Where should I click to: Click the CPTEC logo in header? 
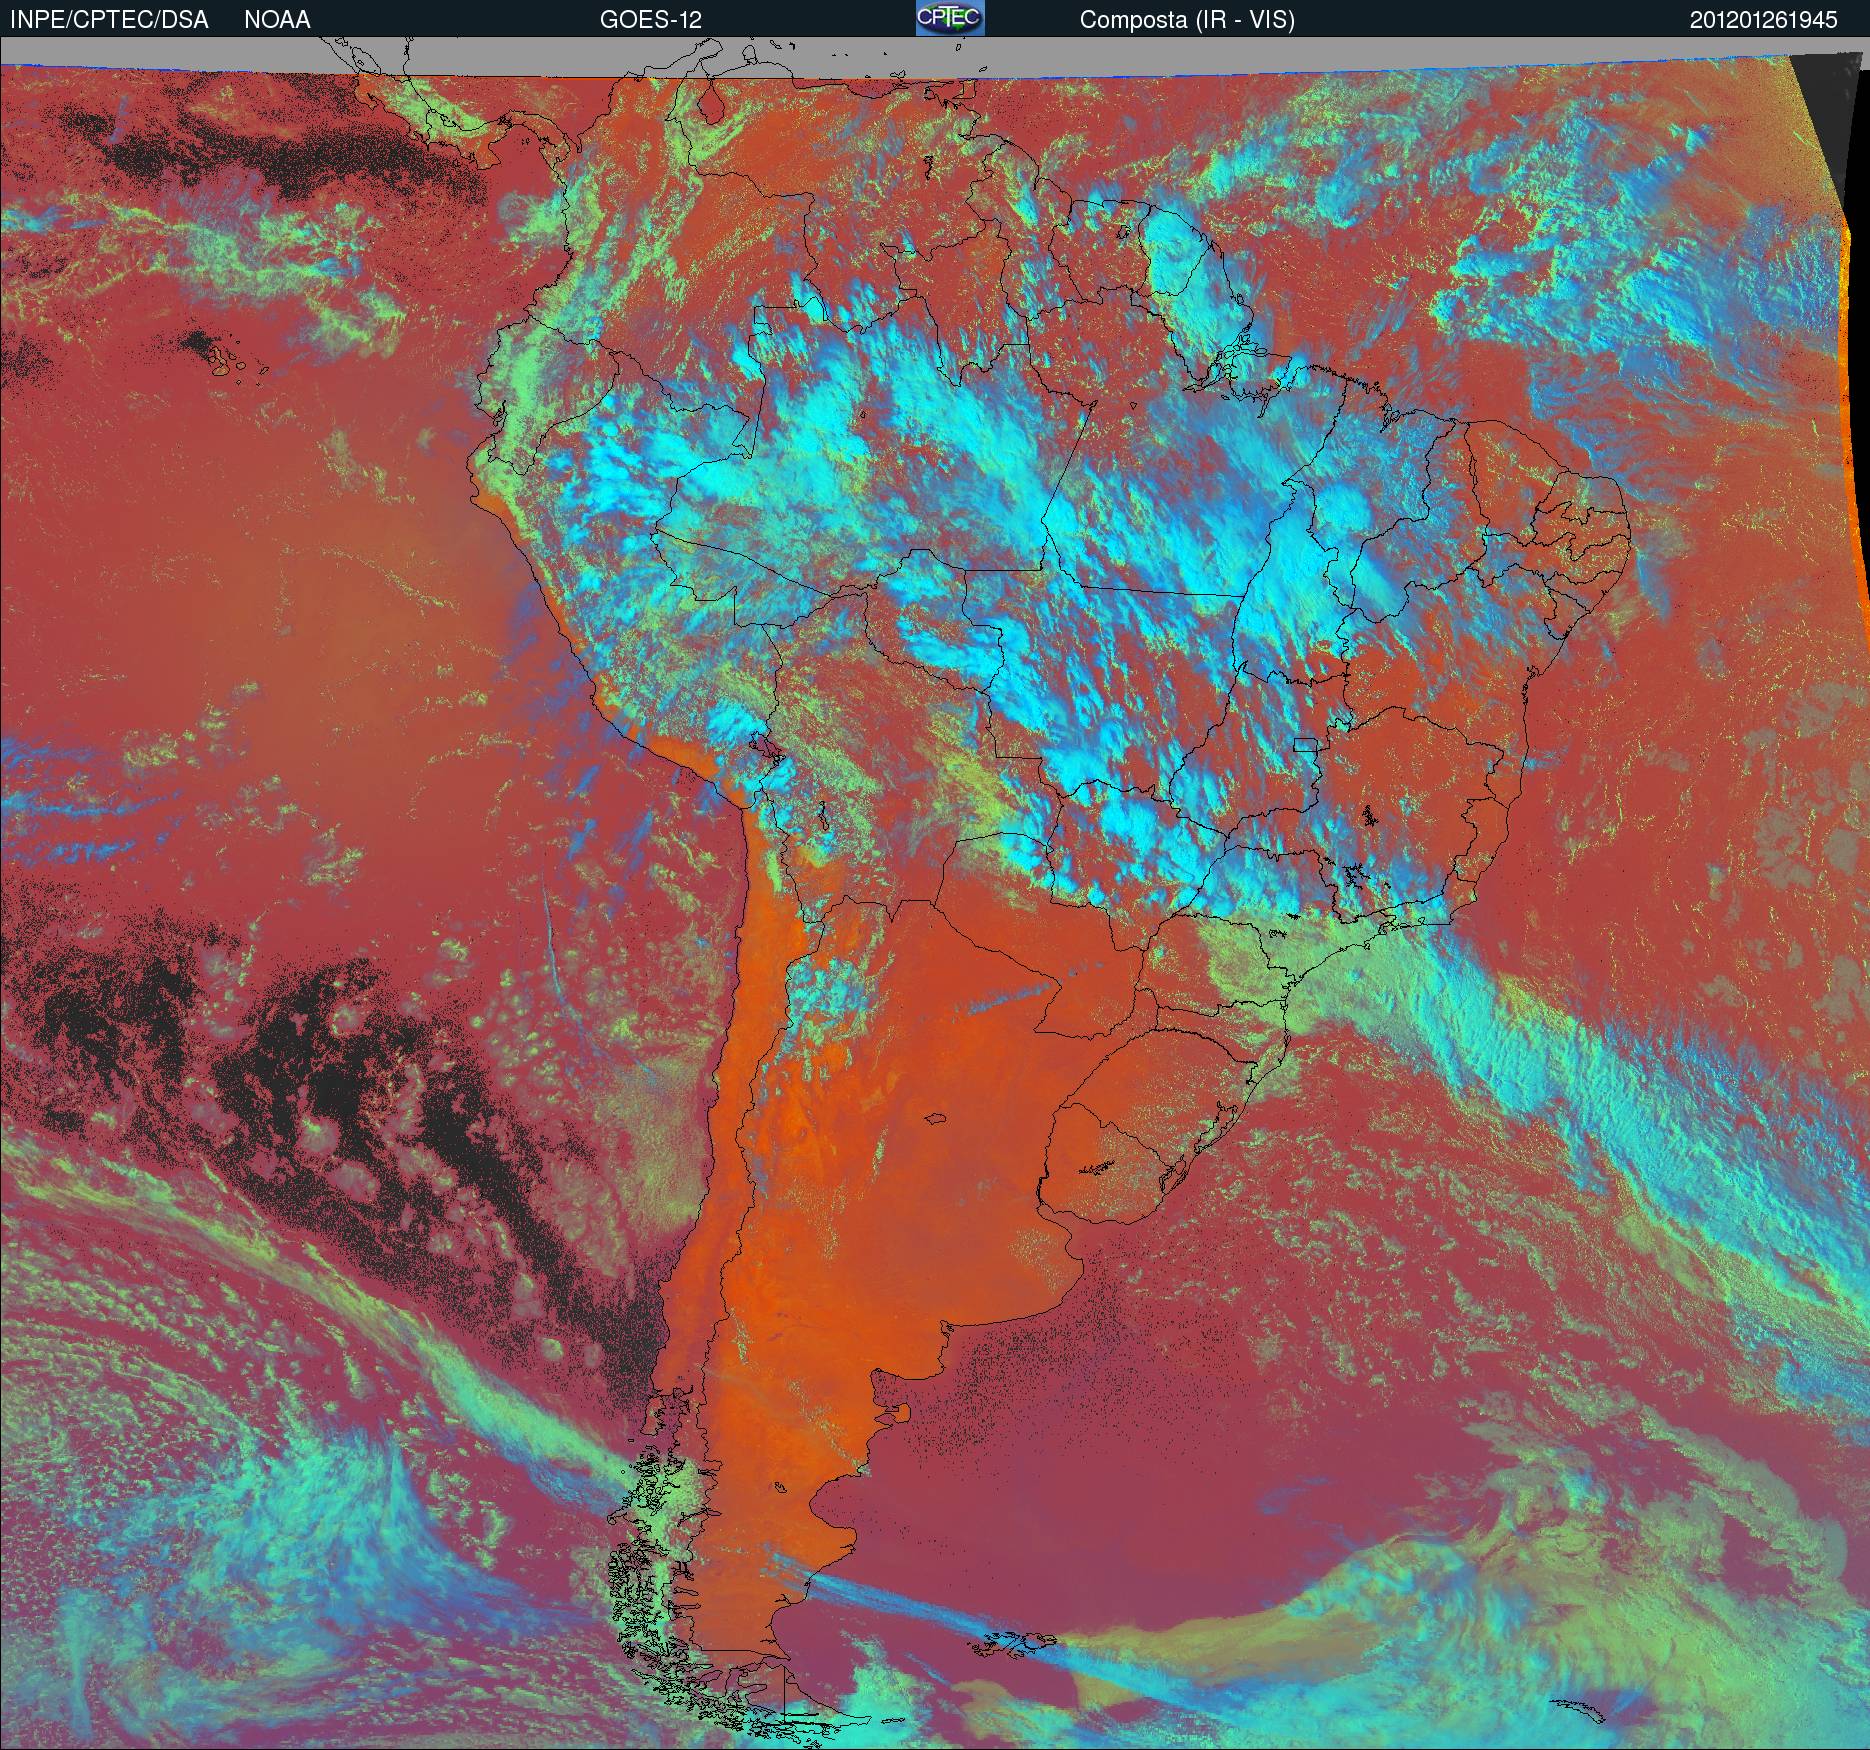tap(950, 18)
